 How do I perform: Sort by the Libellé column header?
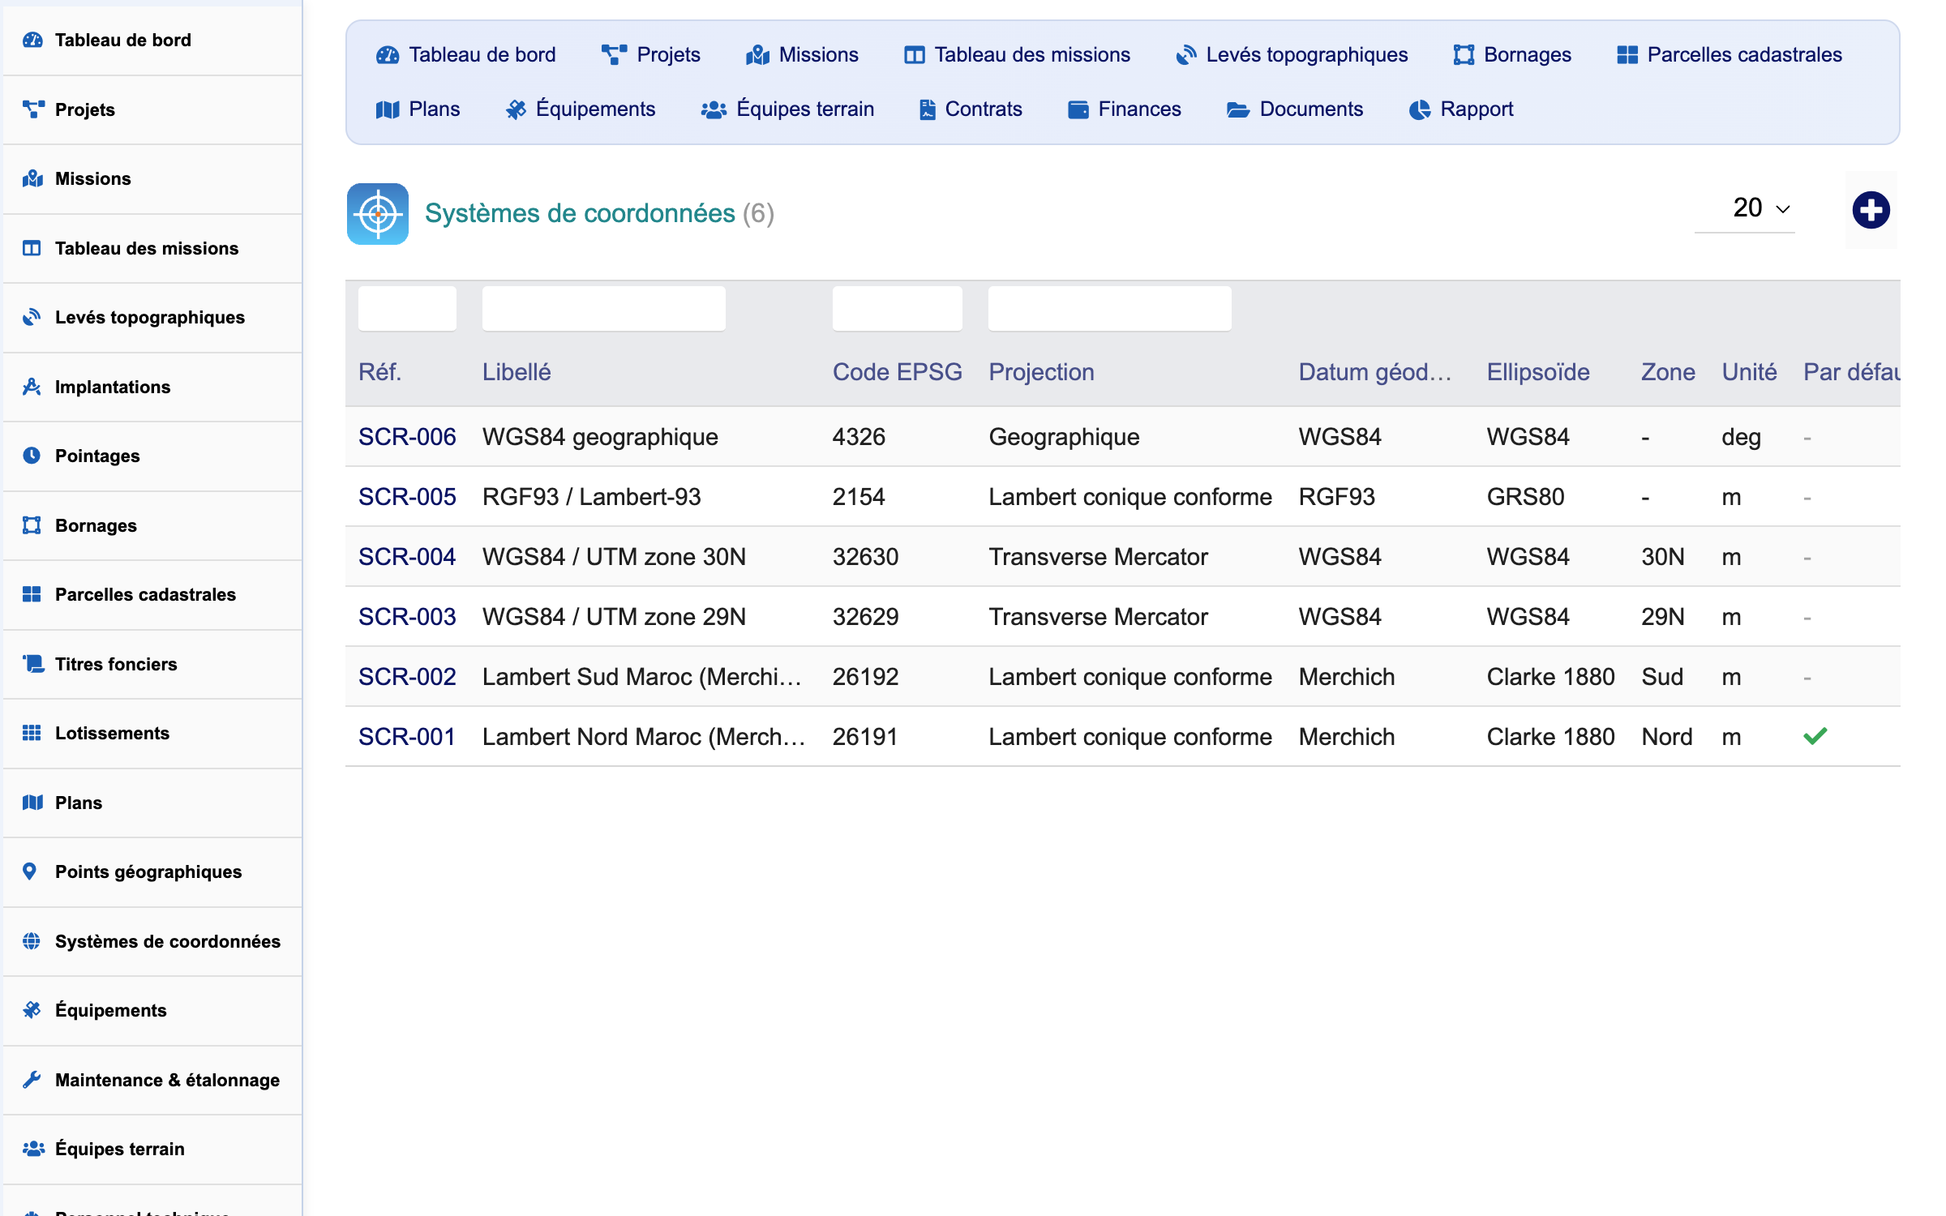(516, 372)
